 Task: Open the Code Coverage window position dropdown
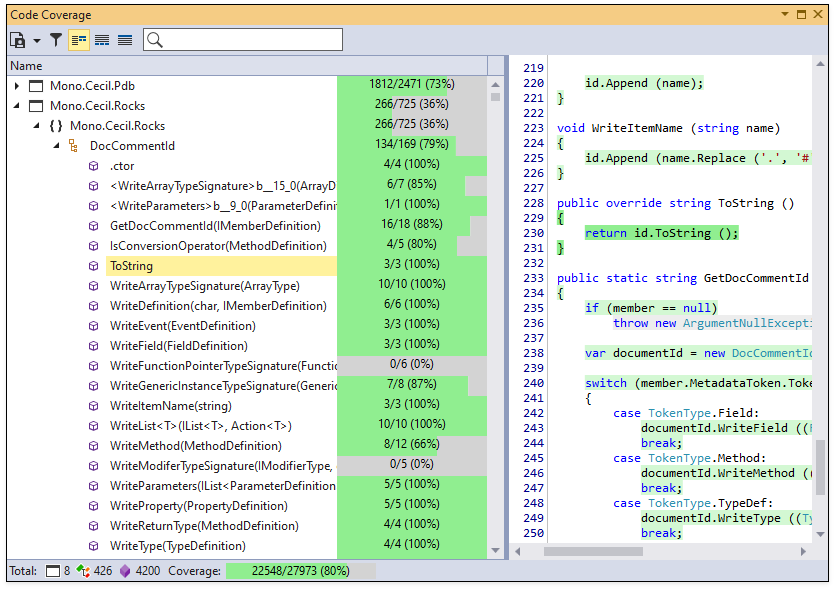(784, 14)
